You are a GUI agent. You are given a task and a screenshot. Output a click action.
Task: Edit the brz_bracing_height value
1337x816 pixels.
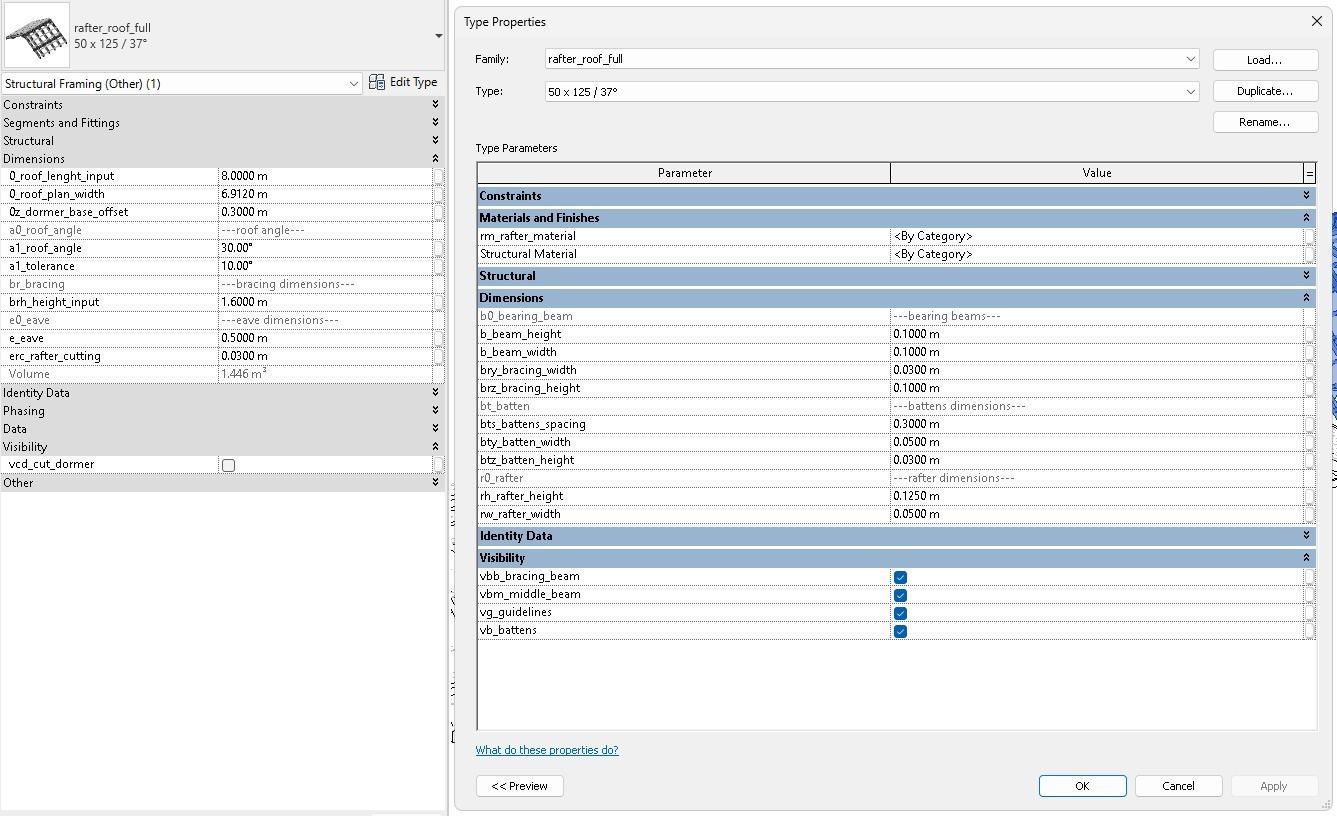[x=1096, y=388]
